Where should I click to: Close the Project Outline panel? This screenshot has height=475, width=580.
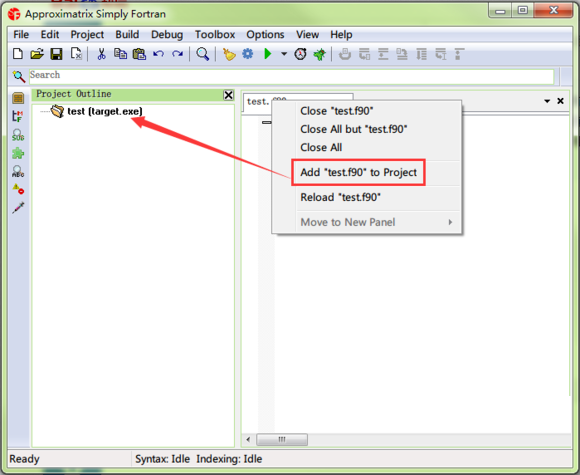tap(229, 95)
